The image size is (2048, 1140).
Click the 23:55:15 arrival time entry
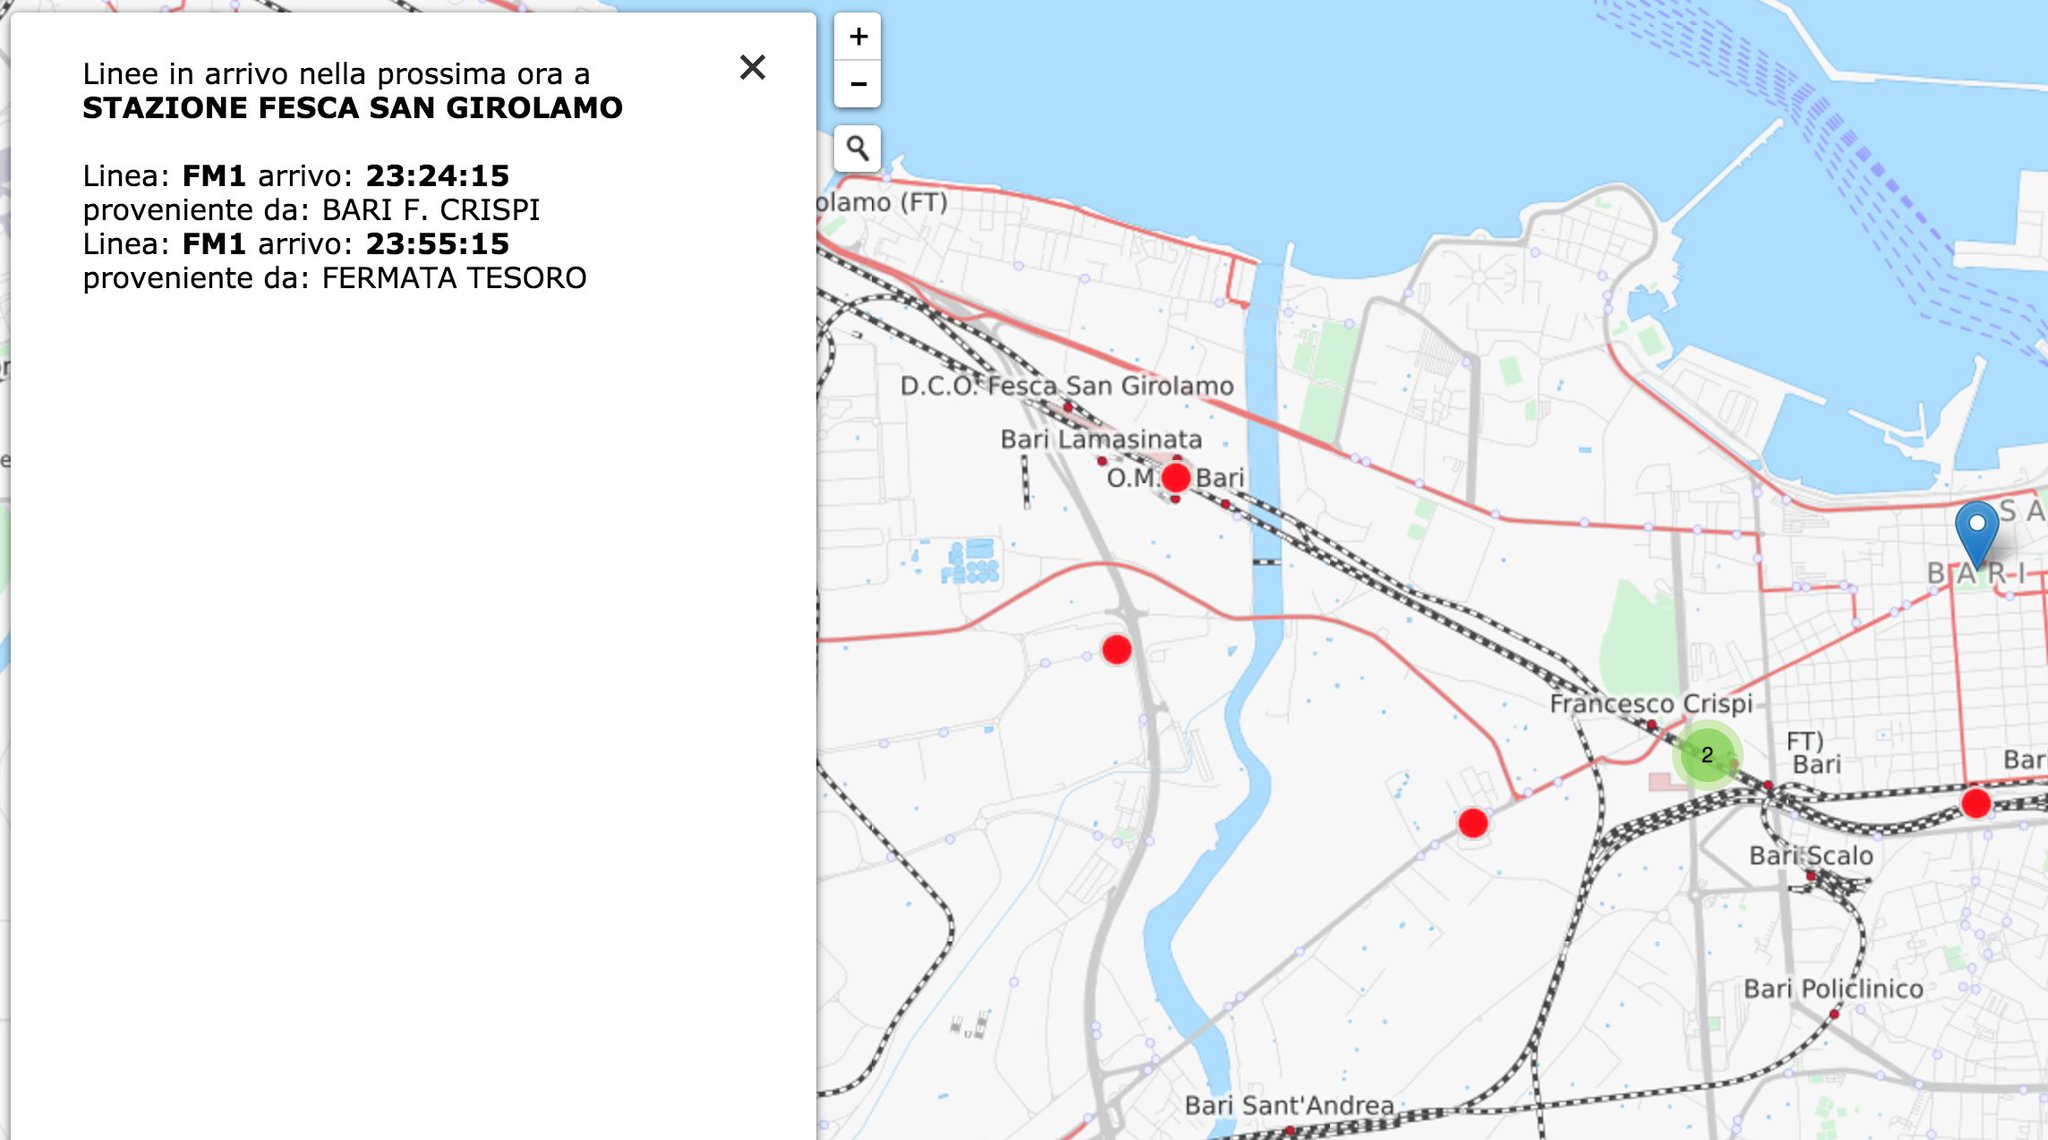tap(437, 244)
